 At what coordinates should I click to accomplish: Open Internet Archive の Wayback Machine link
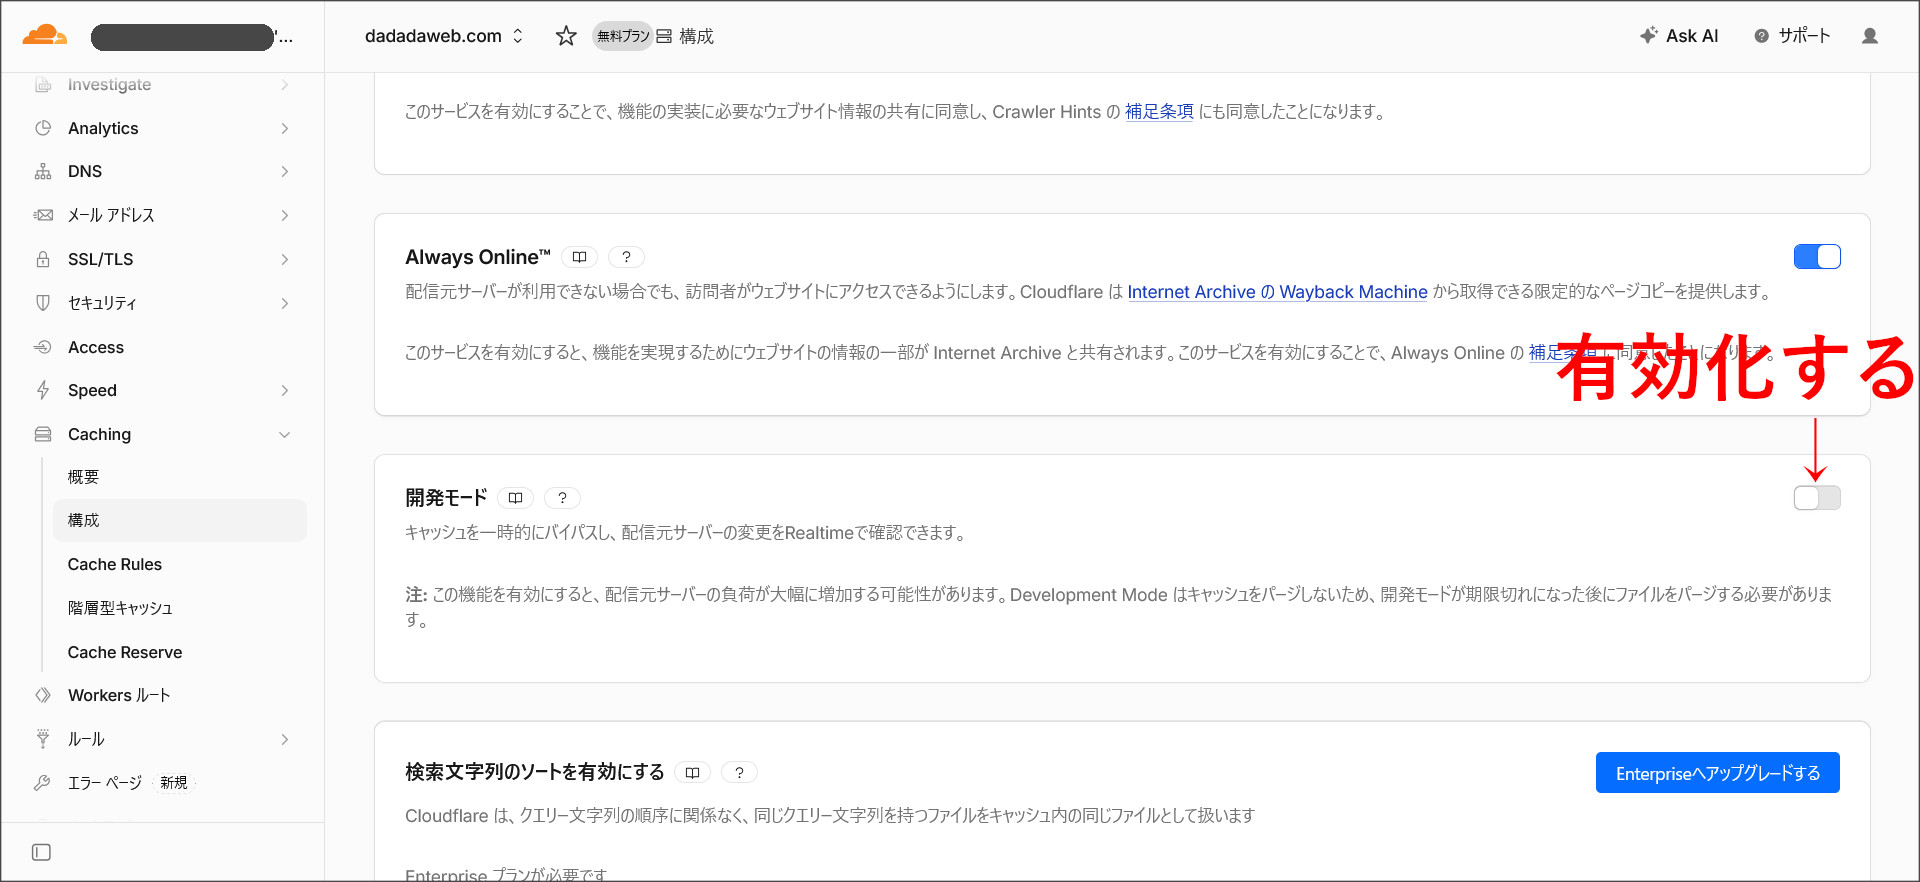tap(1277, 292)
